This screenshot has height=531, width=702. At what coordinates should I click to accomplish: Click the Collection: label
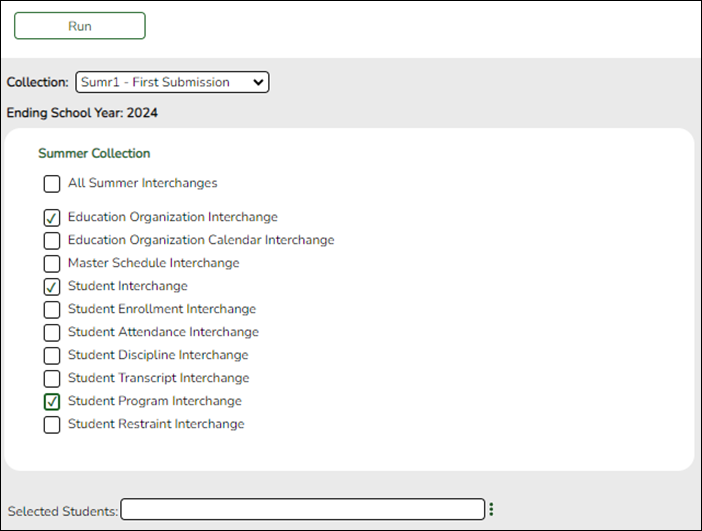coord(38,82)
